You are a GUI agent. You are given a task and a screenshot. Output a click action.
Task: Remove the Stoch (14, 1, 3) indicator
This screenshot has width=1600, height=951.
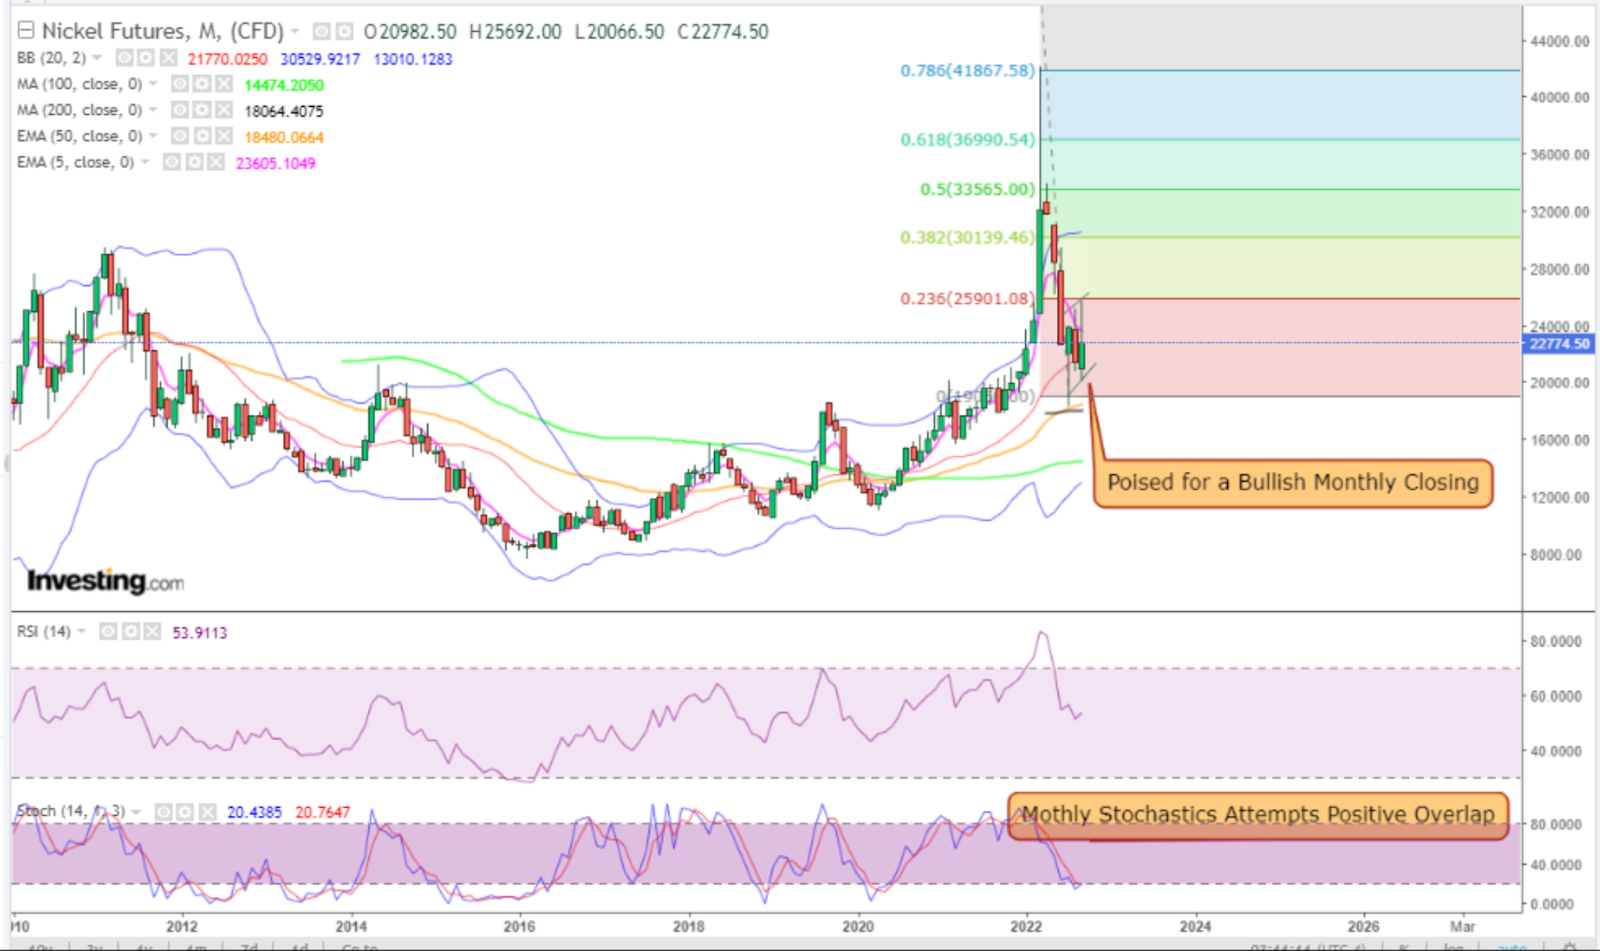click(x=207, y=811)
